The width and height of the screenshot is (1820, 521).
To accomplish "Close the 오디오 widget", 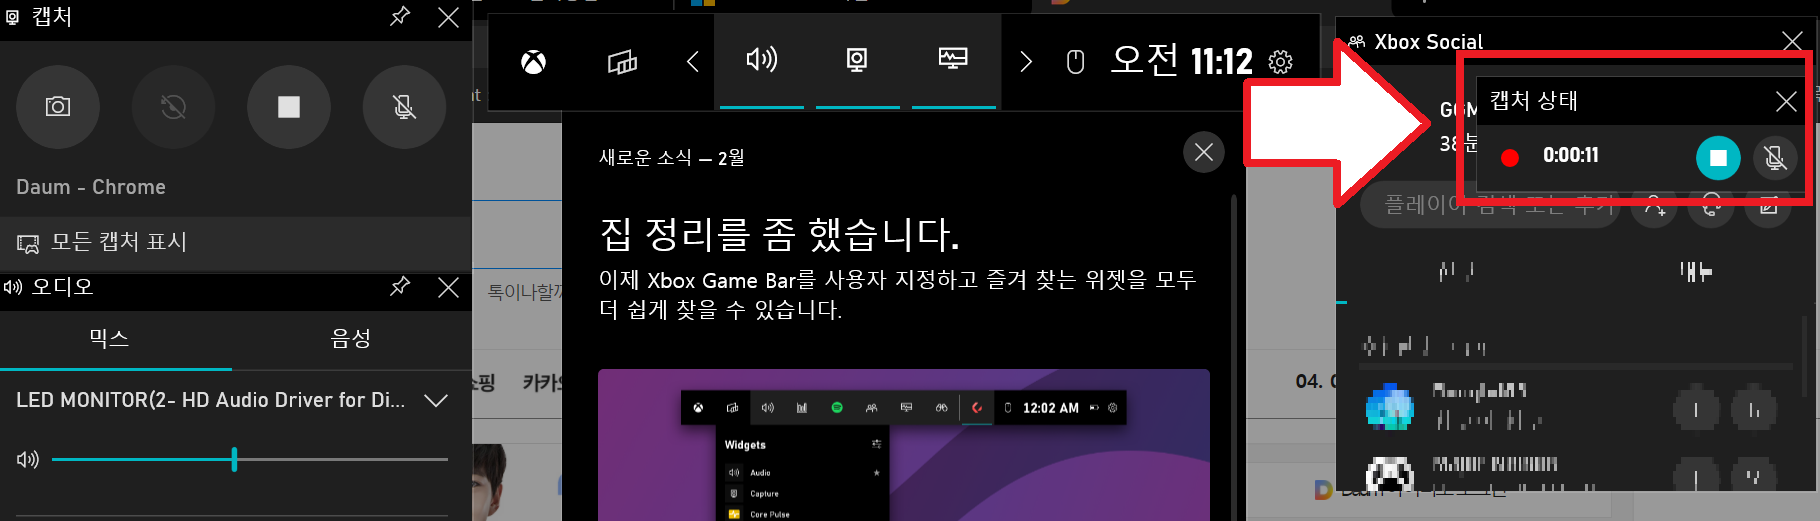I will point(449,287).
